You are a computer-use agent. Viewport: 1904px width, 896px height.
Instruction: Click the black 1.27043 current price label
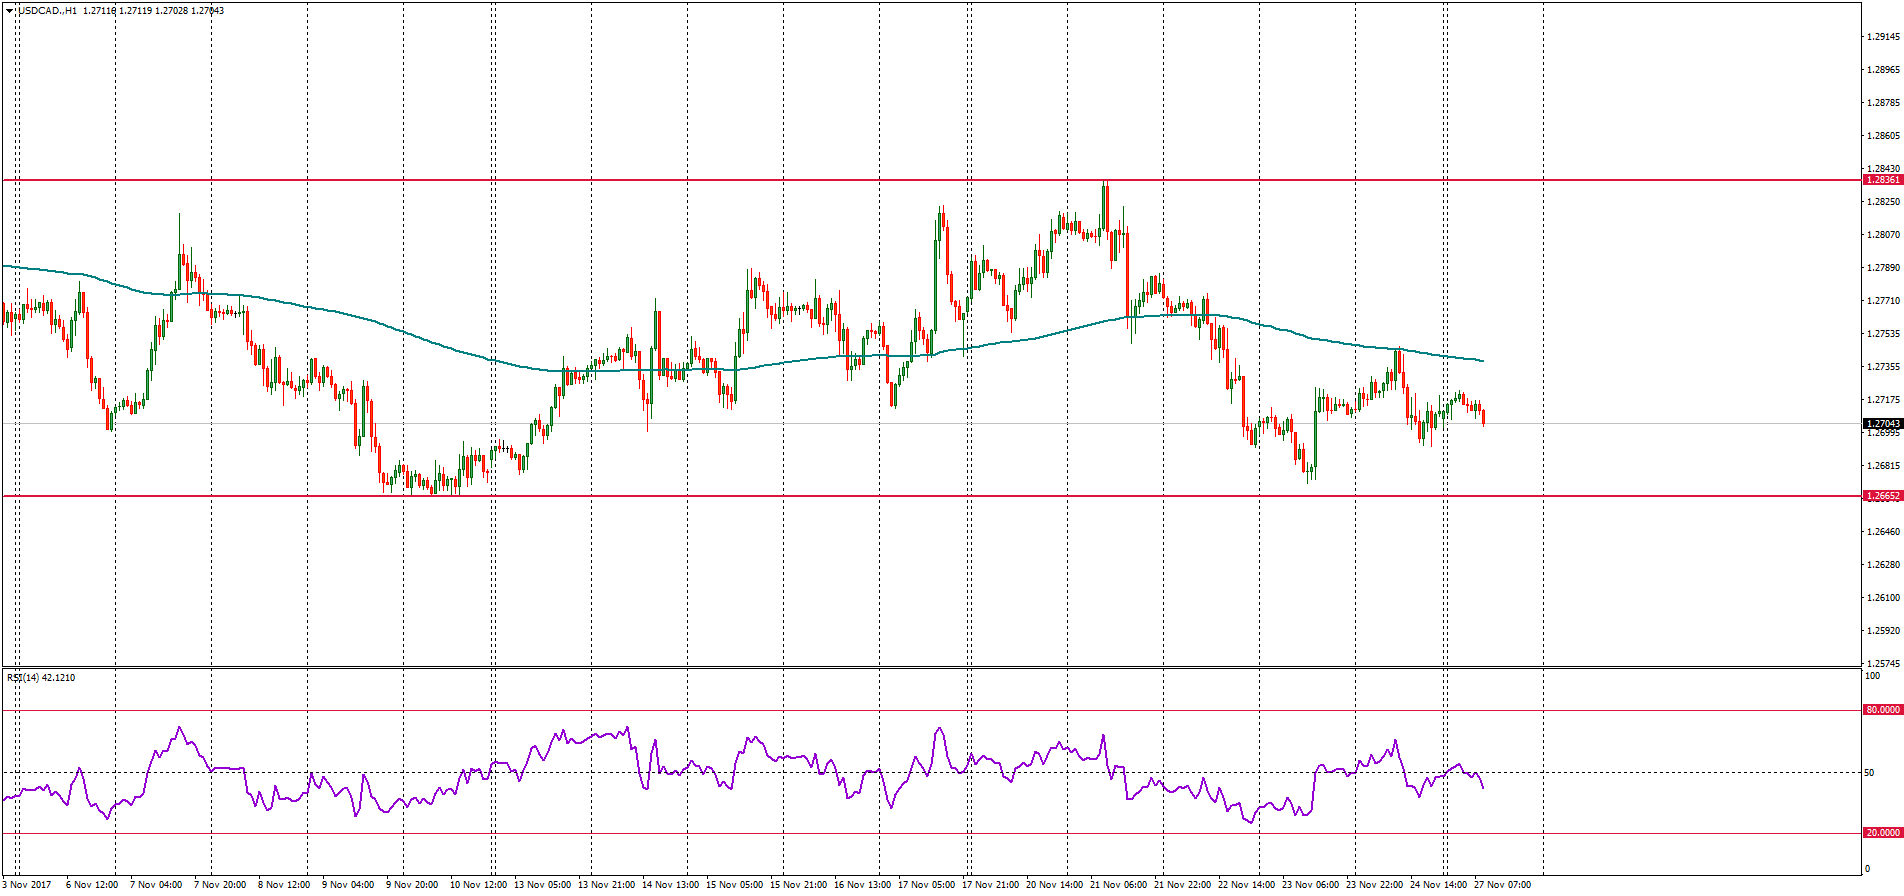[x=1882, y=424]
